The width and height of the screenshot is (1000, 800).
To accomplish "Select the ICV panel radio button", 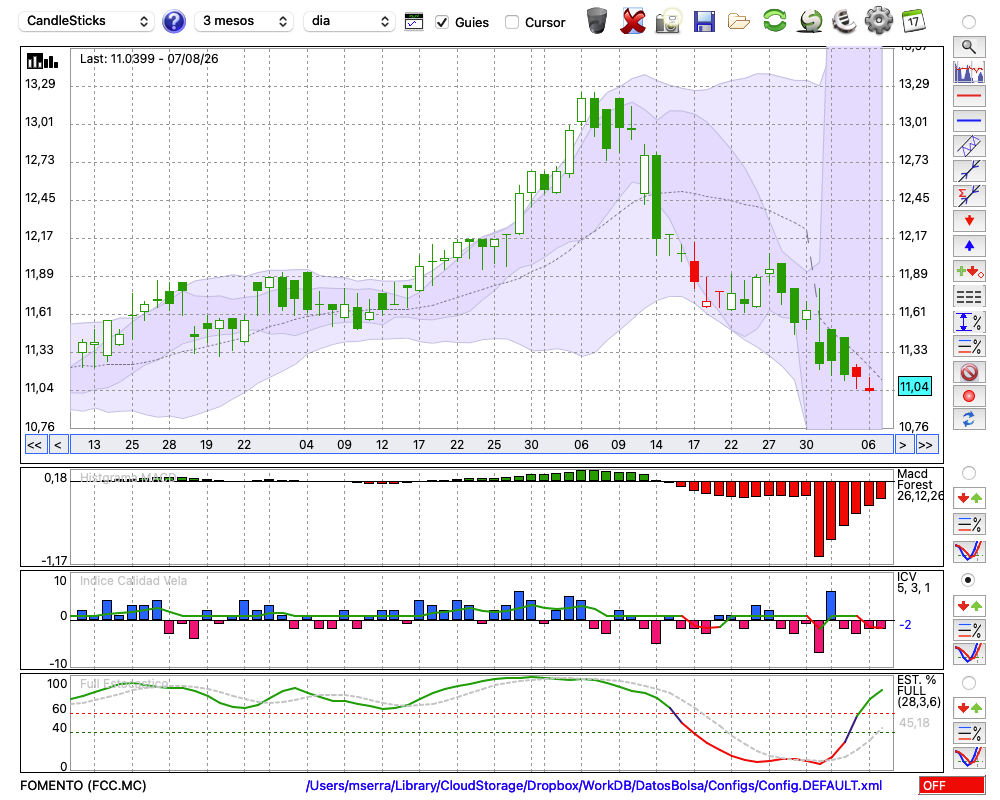I will (x=968, y=580).
